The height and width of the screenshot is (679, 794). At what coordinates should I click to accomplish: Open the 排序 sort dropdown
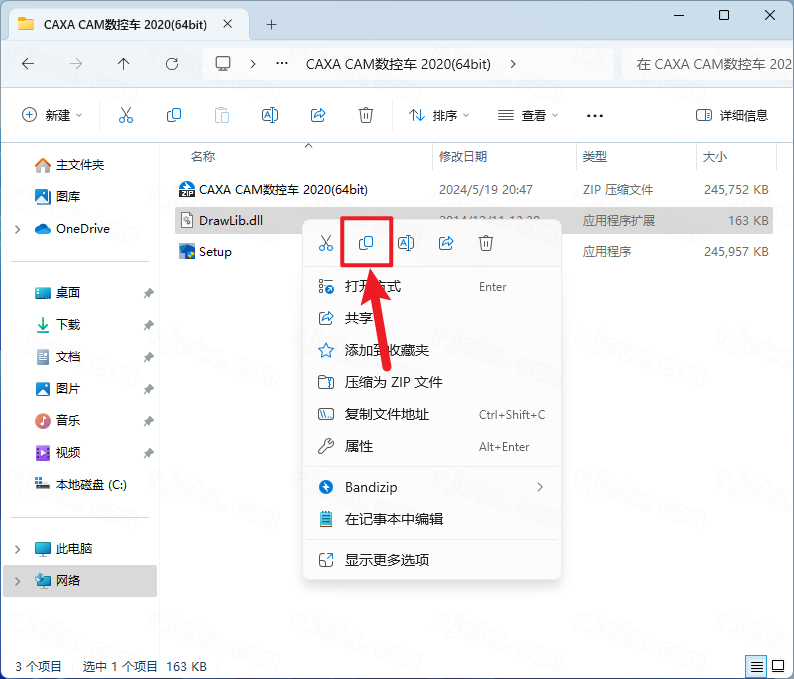(x=440, y=115)
